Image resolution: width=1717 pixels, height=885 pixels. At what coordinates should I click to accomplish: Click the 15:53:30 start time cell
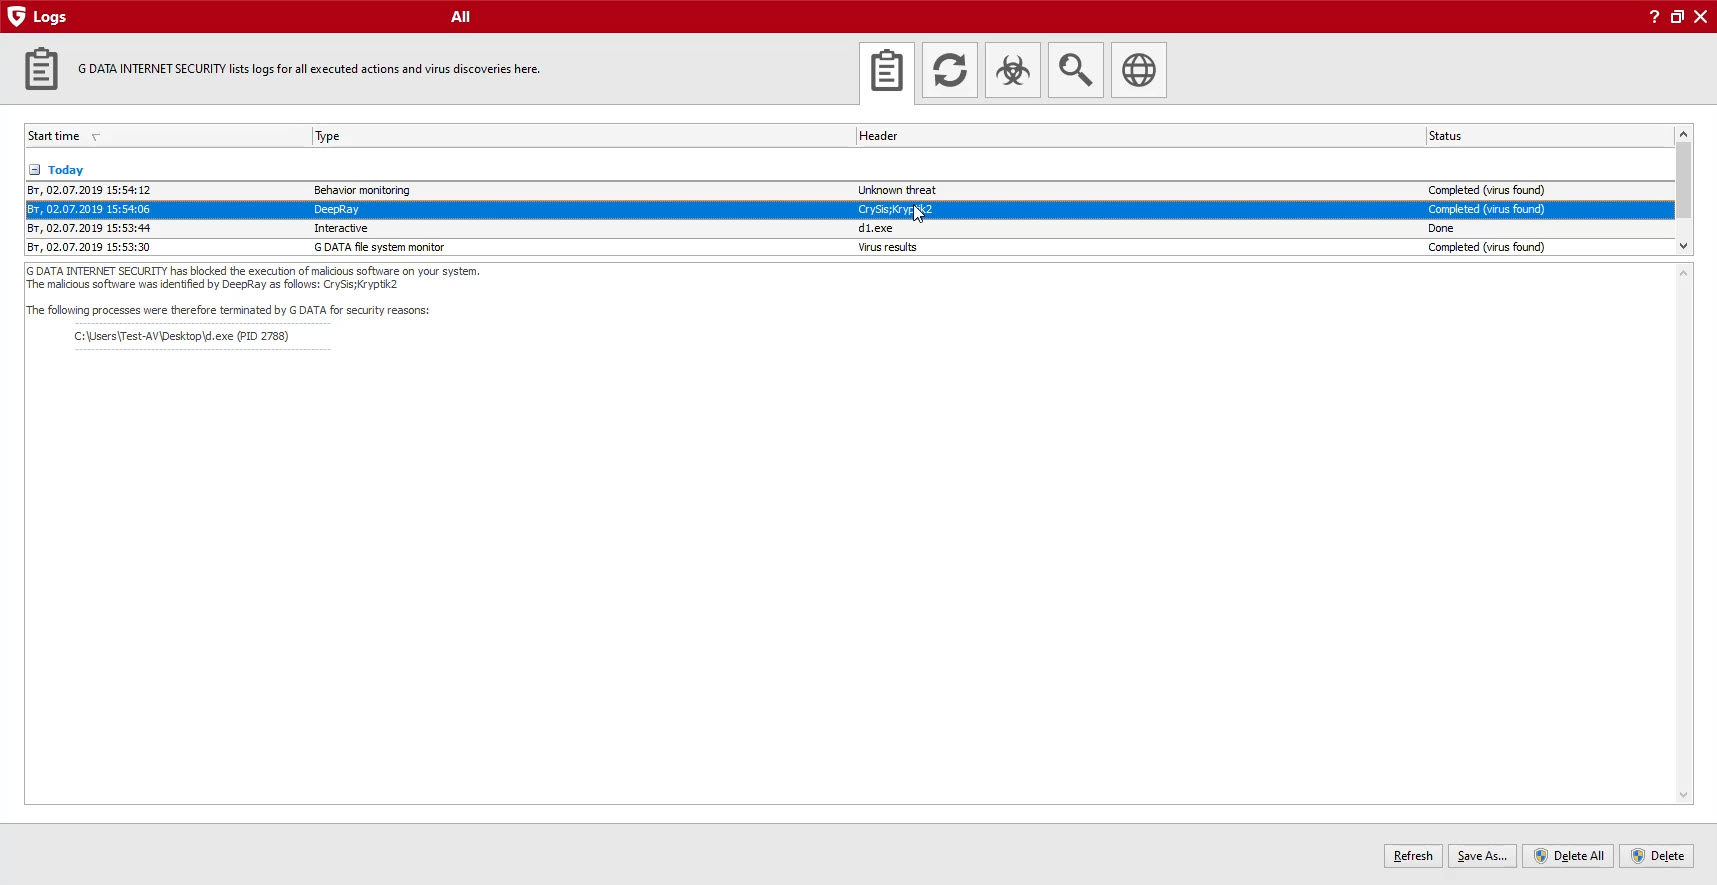[x=89, y=247]
